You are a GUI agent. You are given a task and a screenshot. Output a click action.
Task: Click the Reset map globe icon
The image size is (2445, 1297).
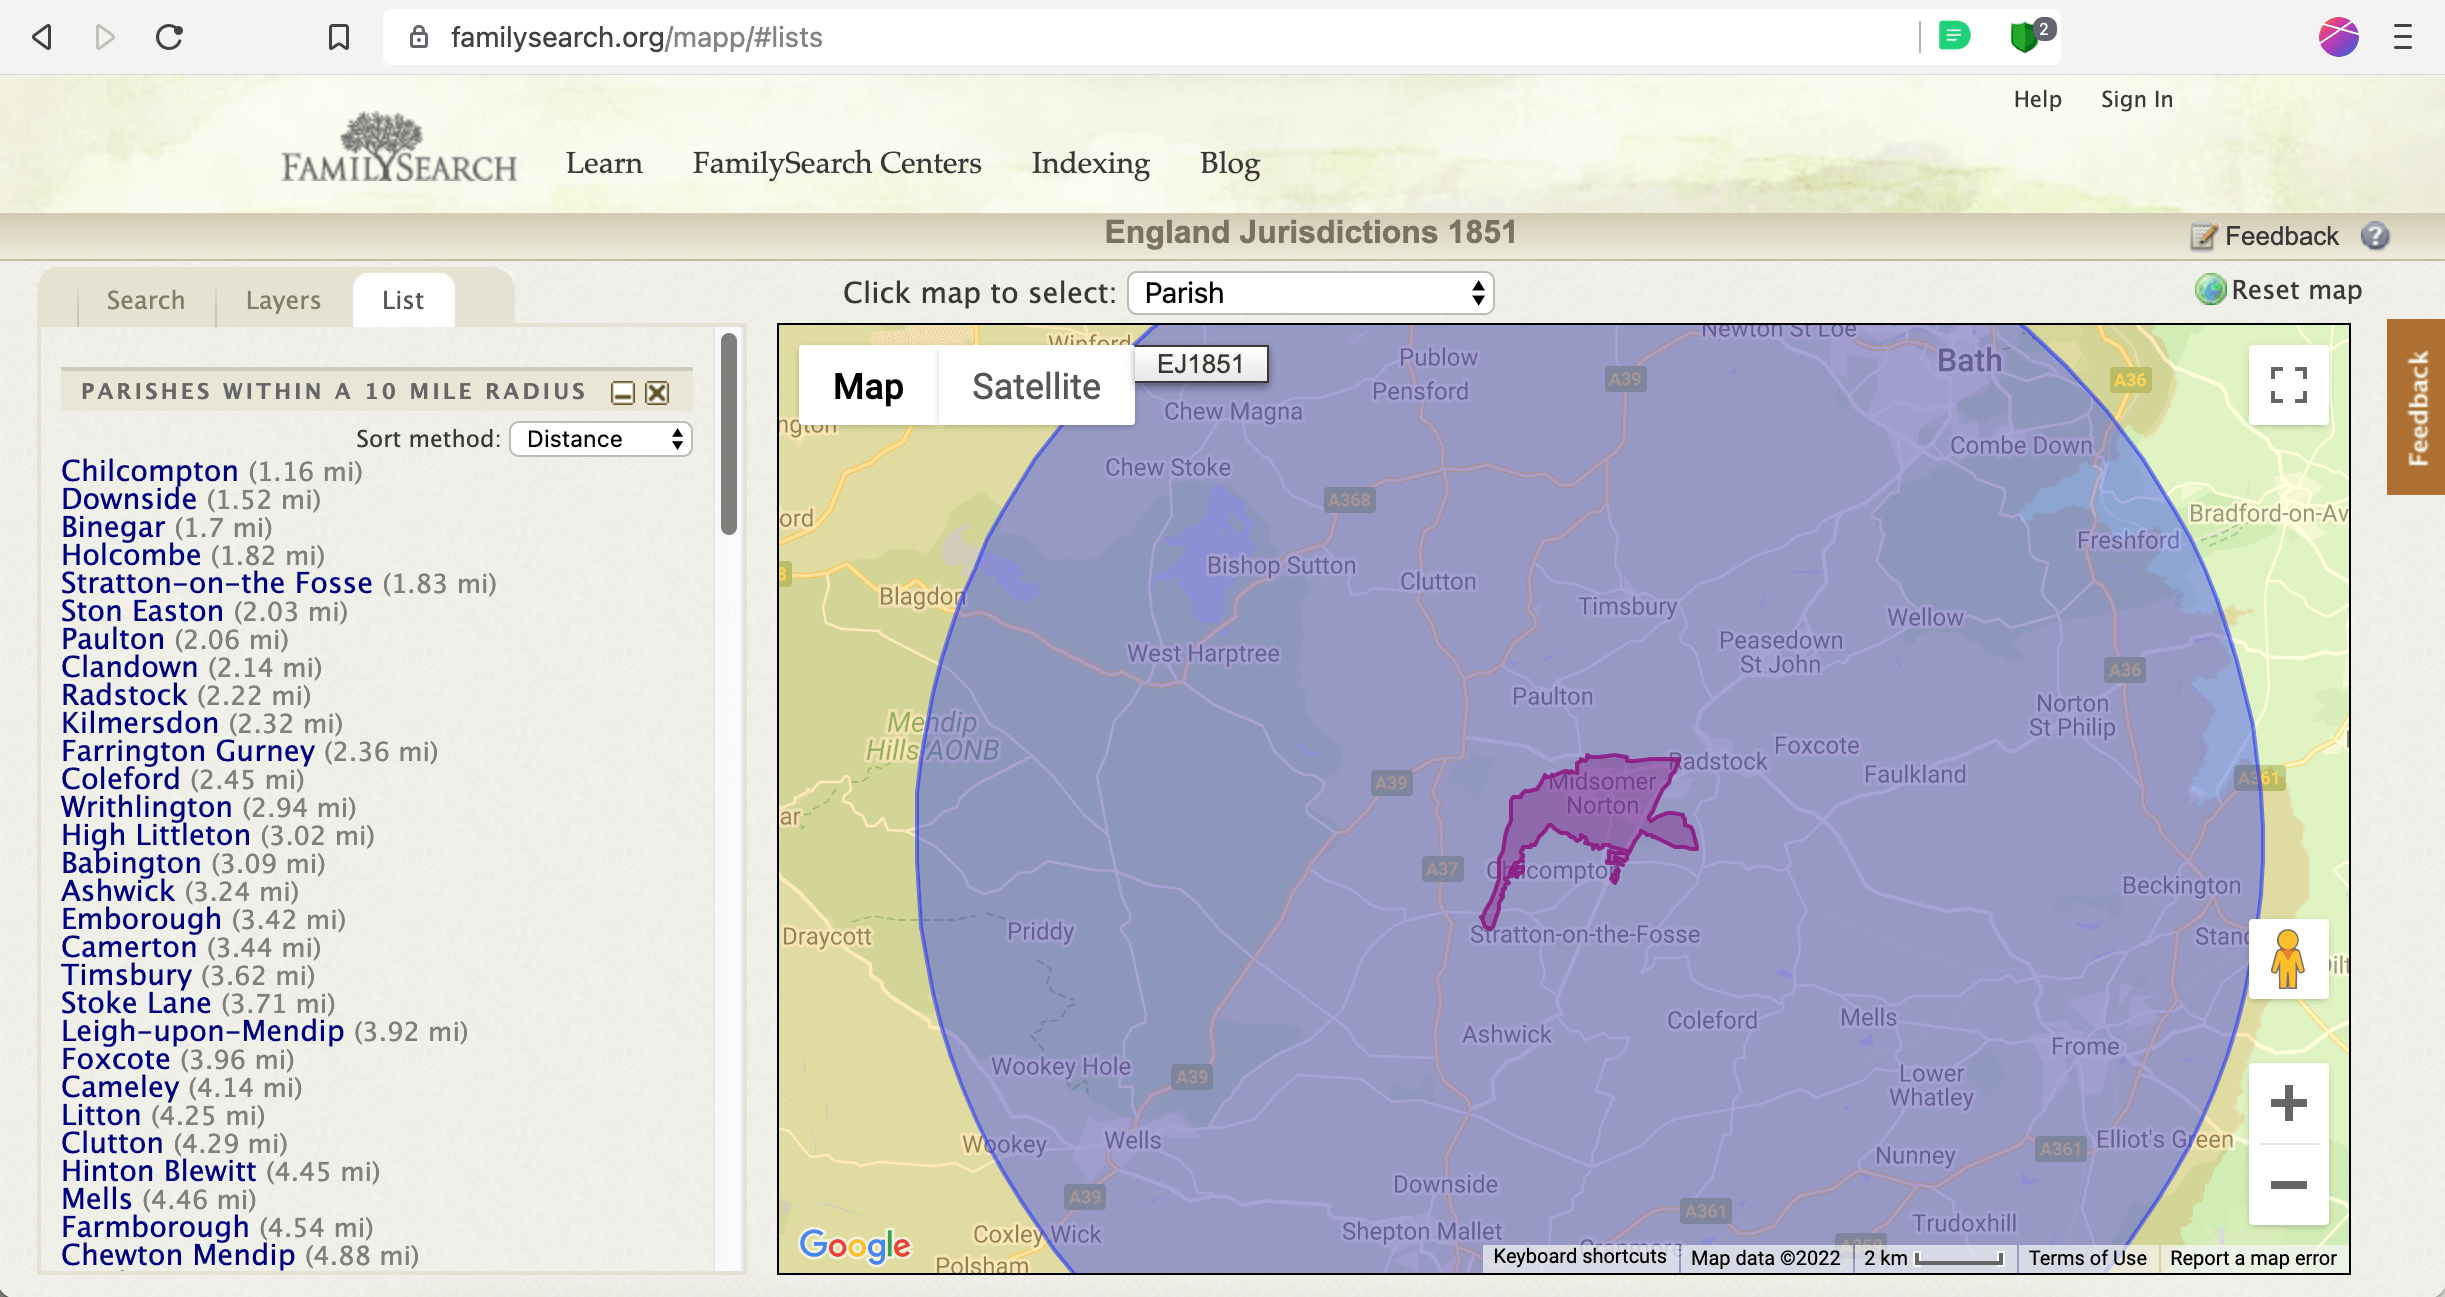[x=2210, y=290]
